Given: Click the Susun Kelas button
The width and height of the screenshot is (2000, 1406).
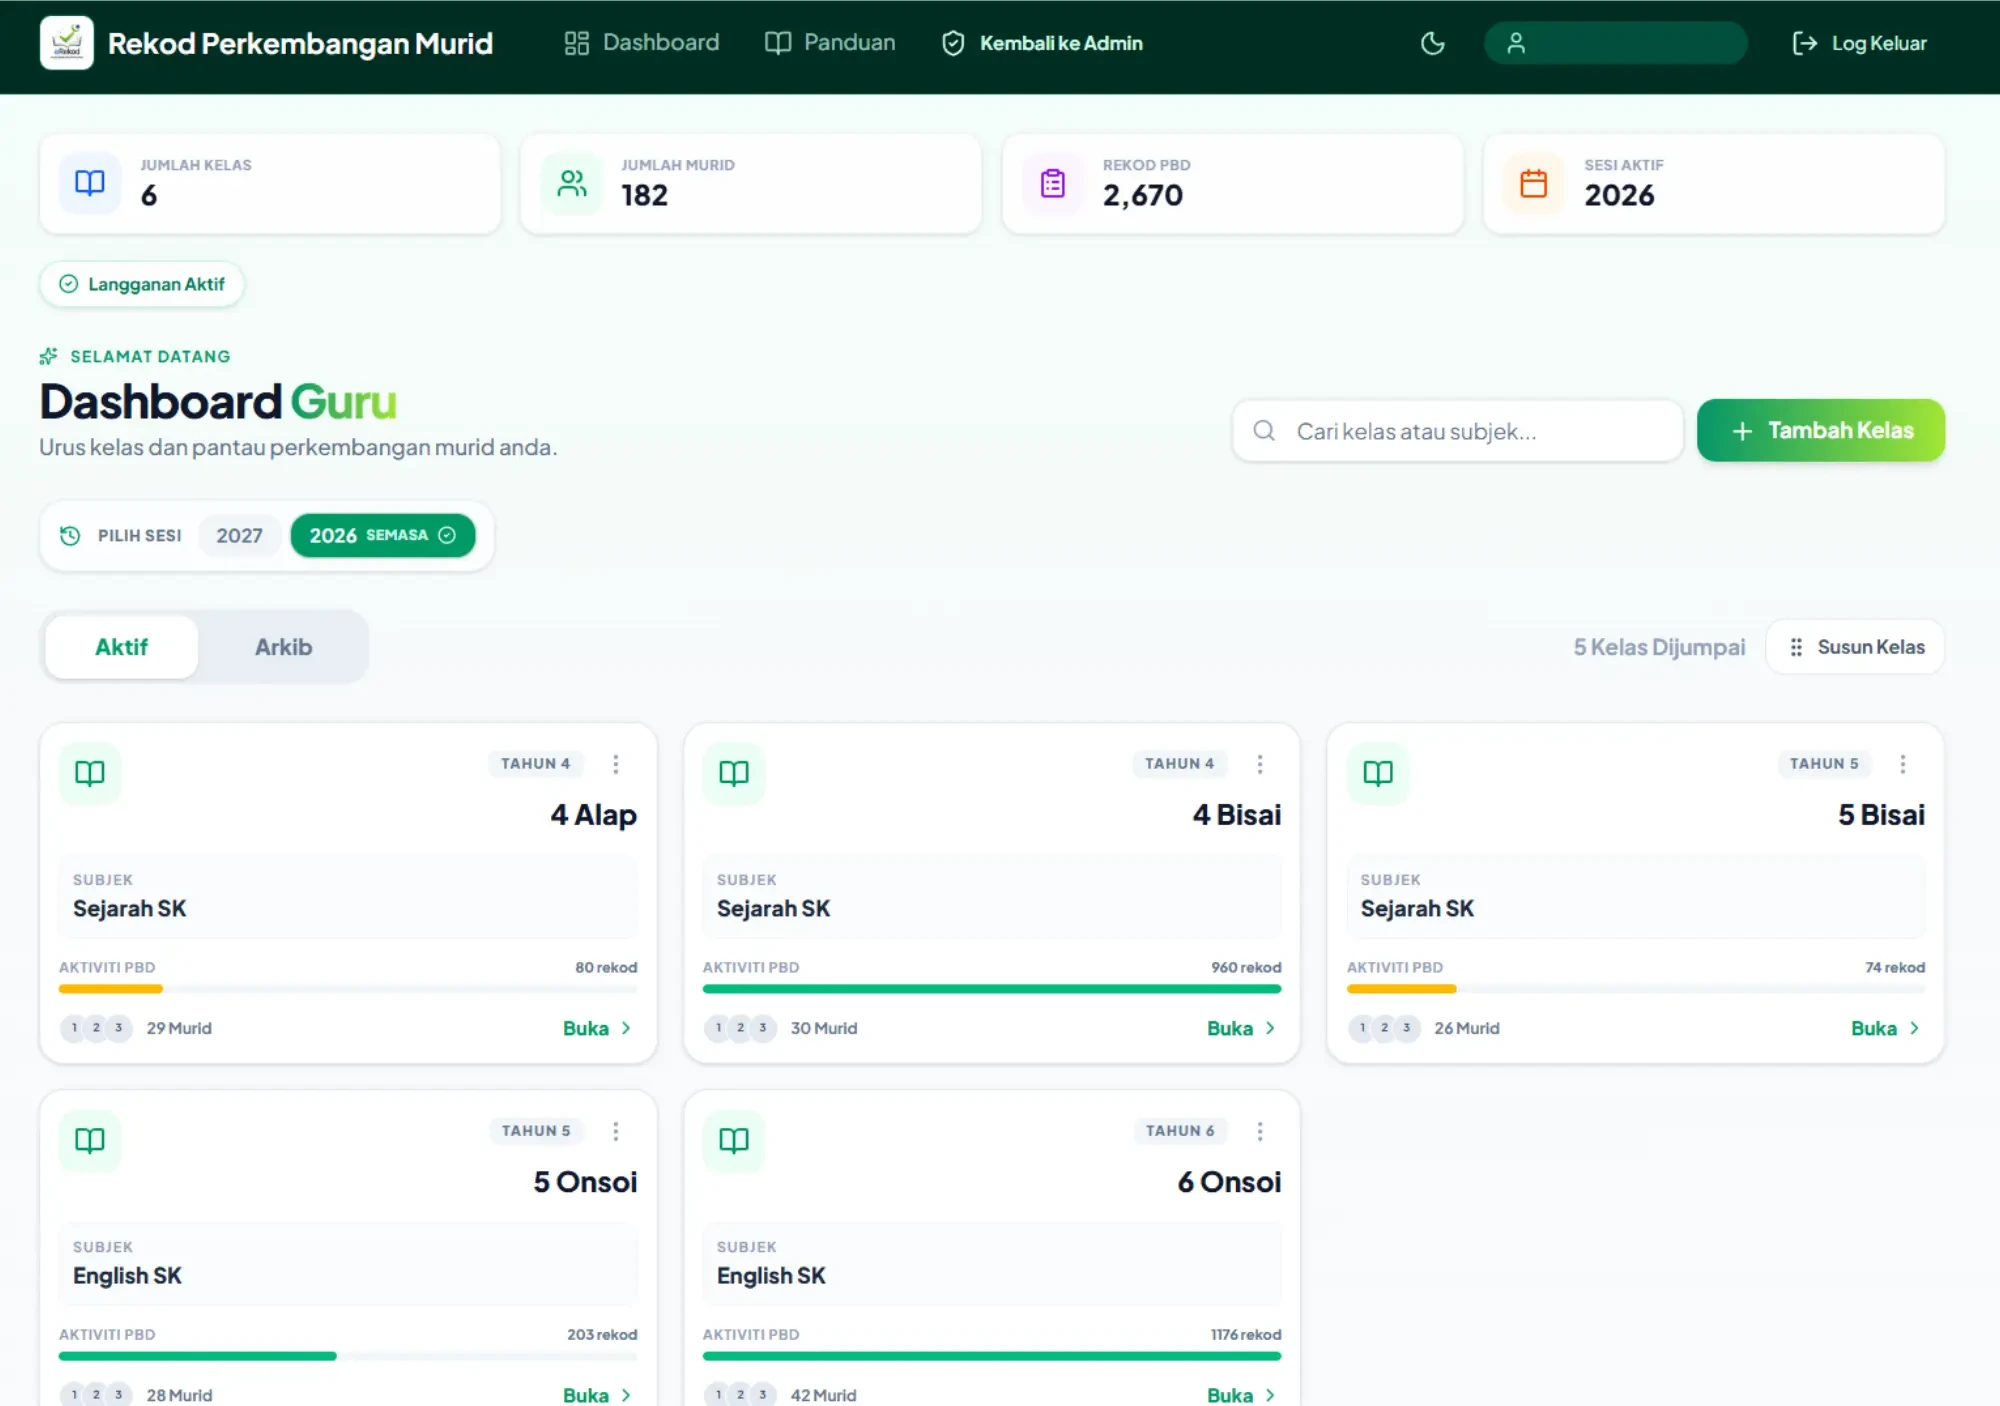Looking at the screenshot, I should [1856, 647].
